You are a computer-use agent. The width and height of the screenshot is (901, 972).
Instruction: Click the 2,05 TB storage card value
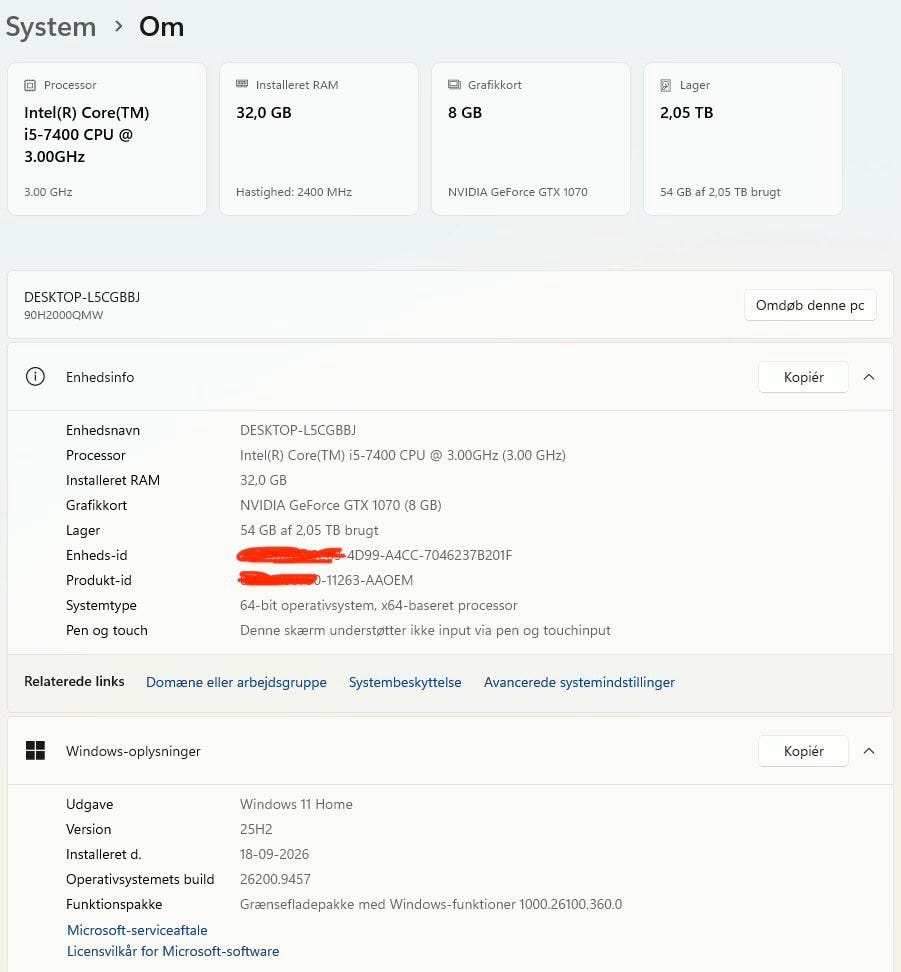686,113
